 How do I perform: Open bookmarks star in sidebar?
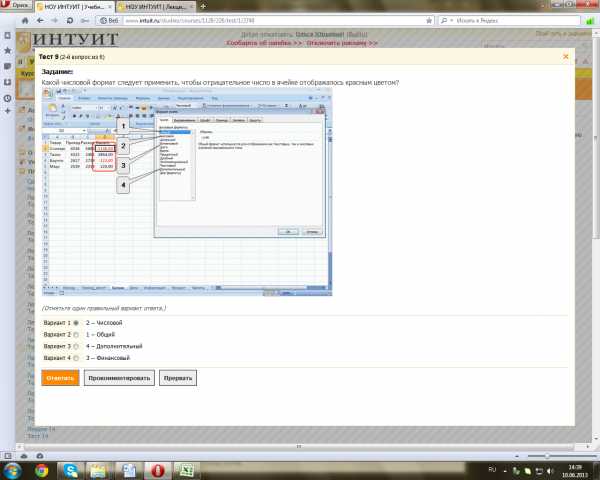(x=7, y=51)
